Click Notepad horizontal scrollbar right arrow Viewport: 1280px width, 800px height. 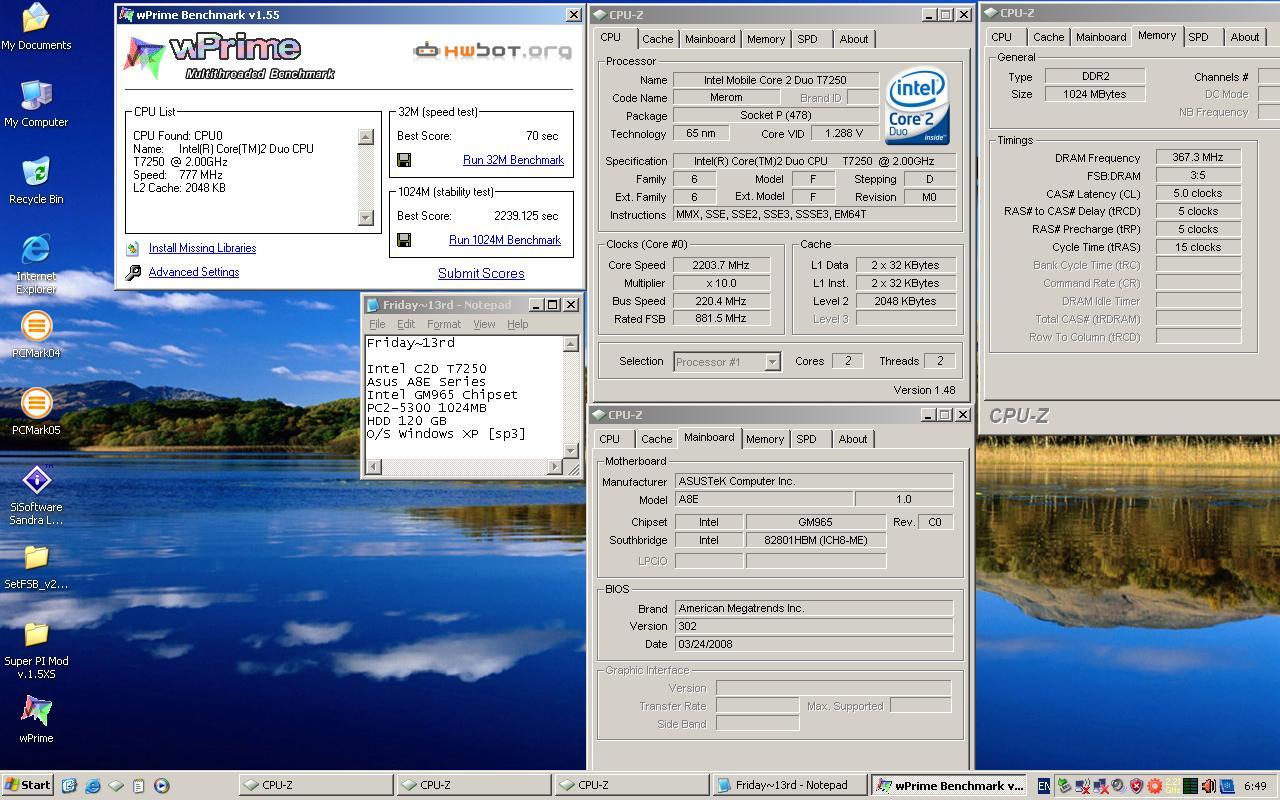pos(555,467)
